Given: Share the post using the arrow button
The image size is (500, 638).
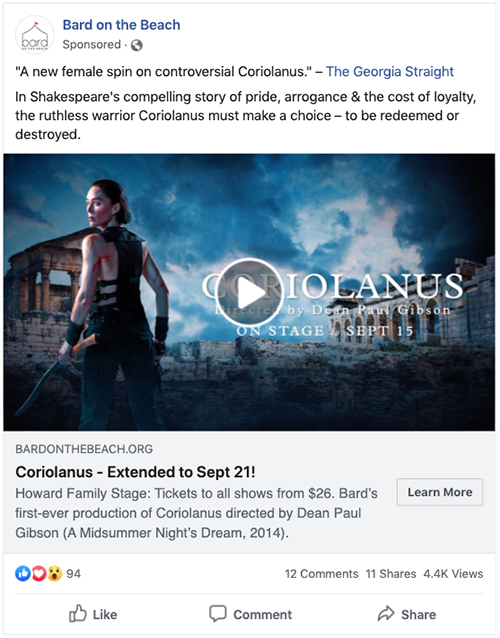Looking at the screenshot, I should point(407,614).
